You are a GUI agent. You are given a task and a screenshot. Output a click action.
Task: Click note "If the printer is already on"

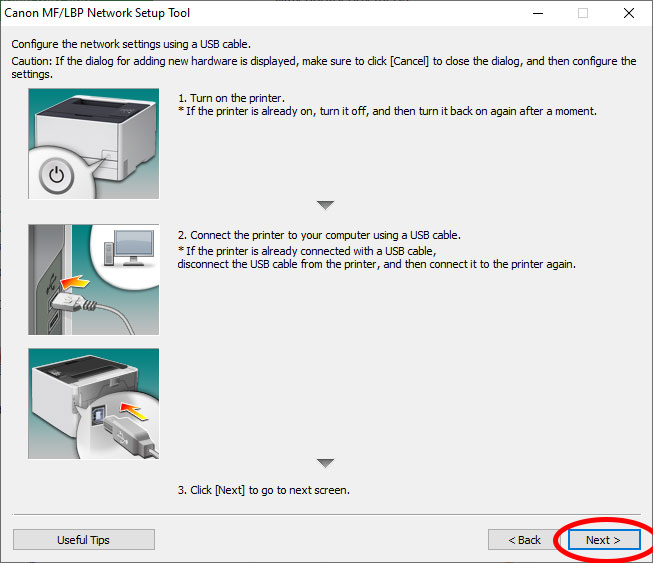(387, 111)
